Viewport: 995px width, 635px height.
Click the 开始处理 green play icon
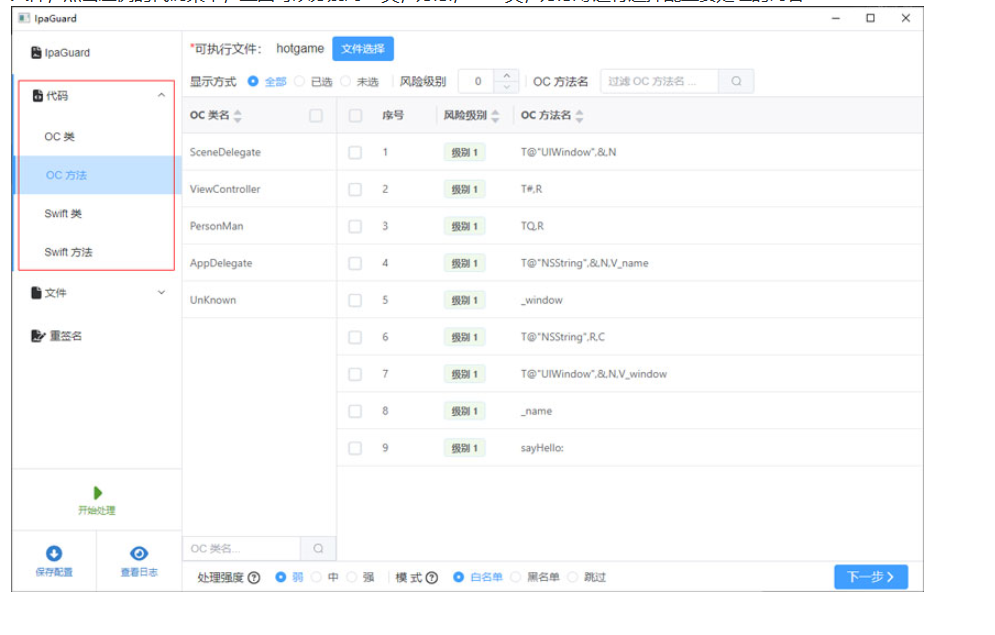(97, 492)
